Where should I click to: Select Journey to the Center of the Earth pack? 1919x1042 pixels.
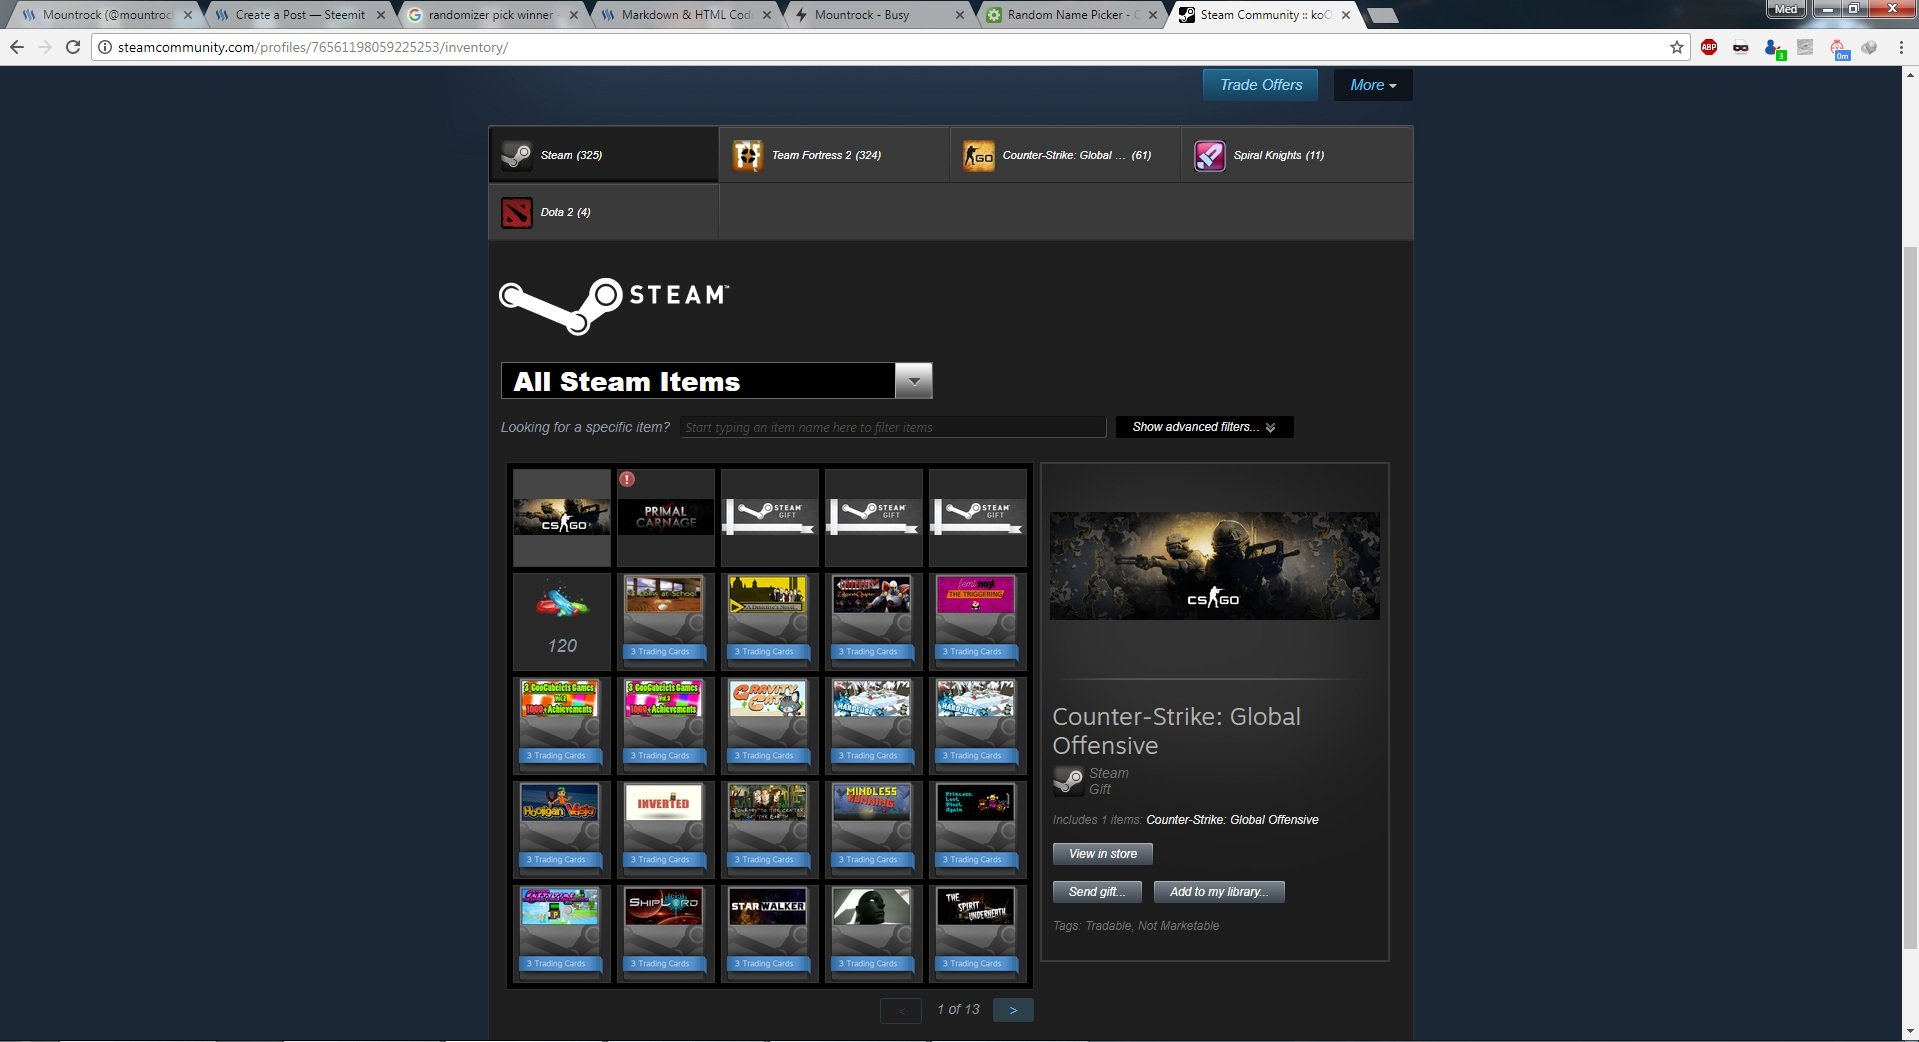click(769, 830)
